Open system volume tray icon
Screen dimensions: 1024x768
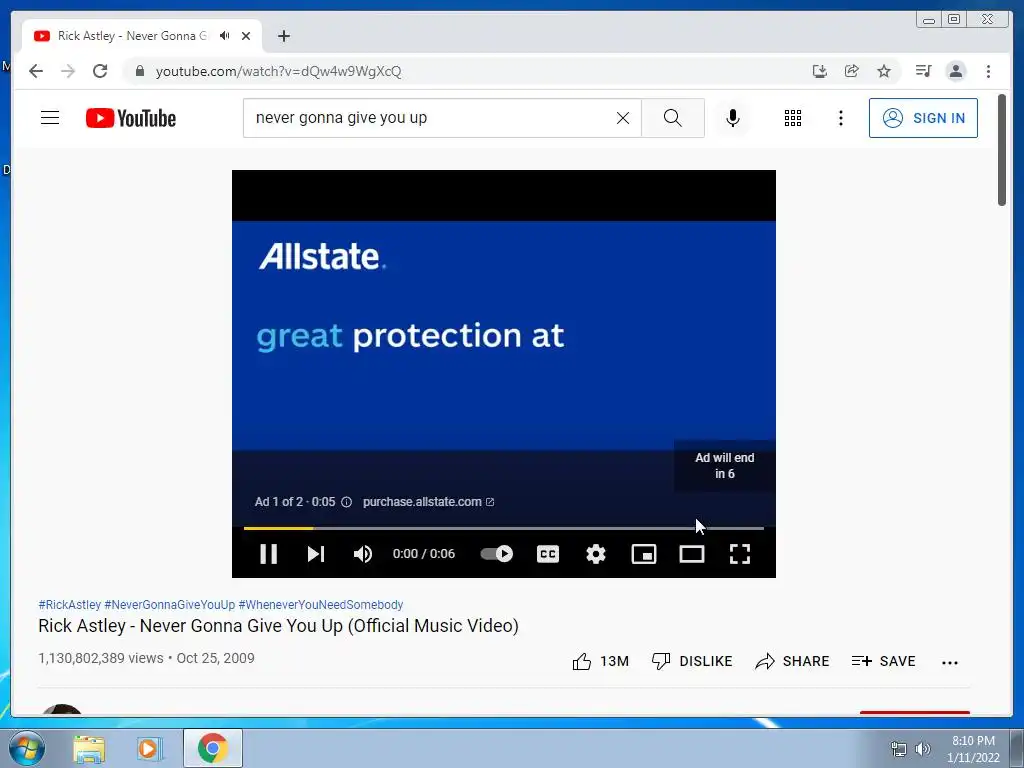pos(923,749)
